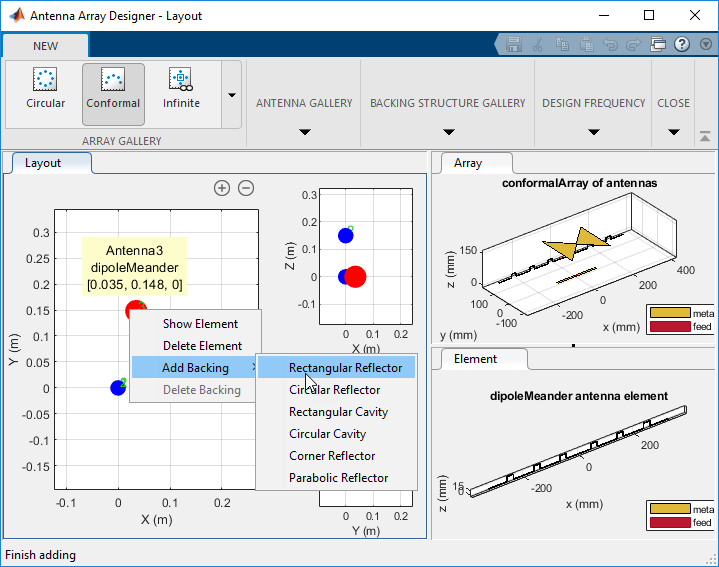
Task: Select blue antenna marker in XY layout plot
Action: (118, 388)
